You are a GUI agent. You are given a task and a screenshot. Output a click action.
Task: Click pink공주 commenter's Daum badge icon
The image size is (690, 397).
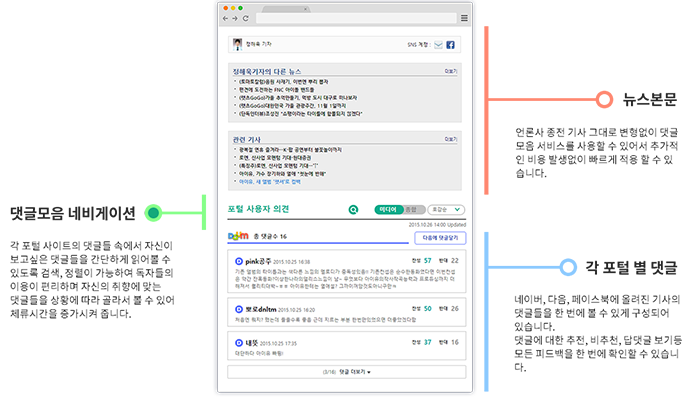click(x=239, y=261)
